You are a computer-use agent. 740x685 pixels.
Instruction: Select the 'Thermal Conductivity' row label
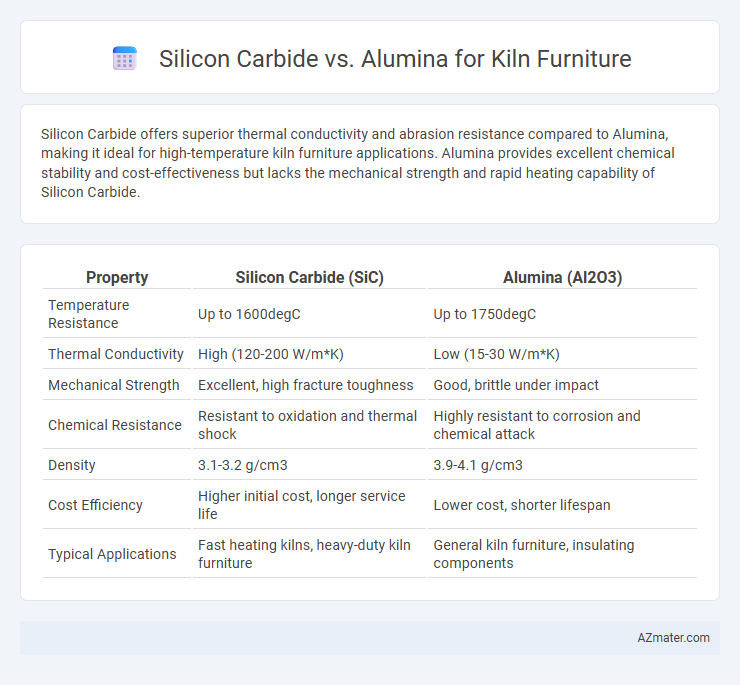116,354
